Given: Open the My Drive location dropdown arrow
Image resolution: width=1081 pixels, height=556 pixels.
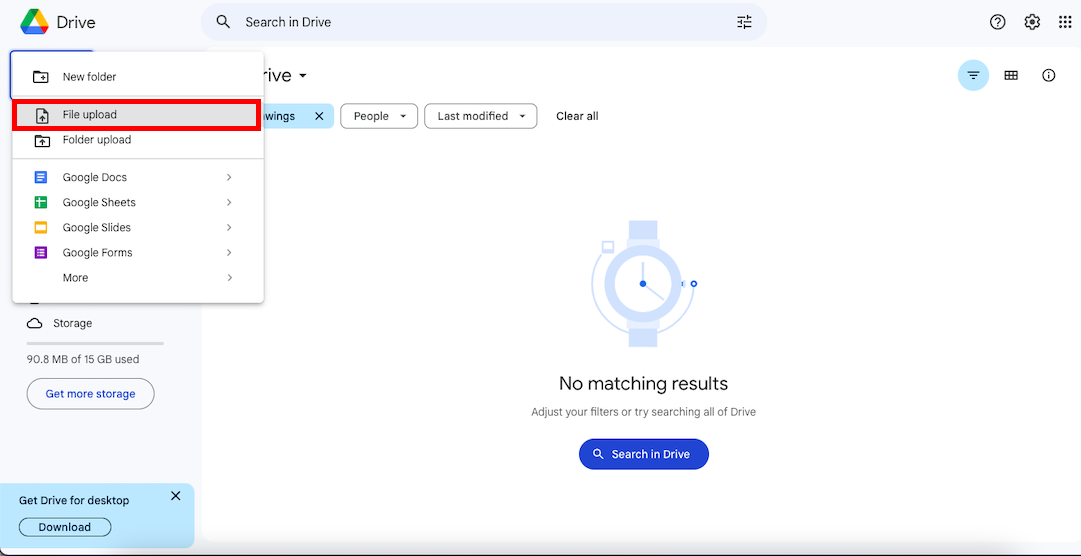Looking at the screenshot, I should pos(303,76).
